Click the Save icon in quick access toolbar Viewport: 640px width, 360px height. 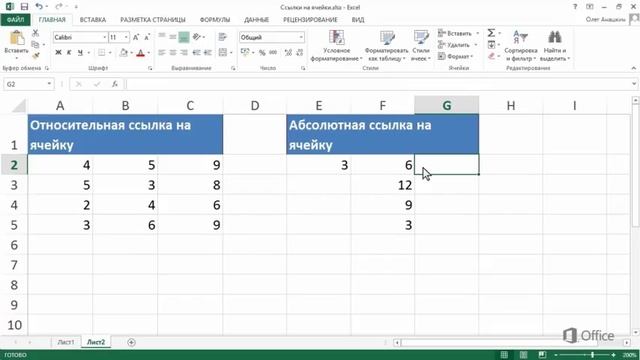point(24,7)
